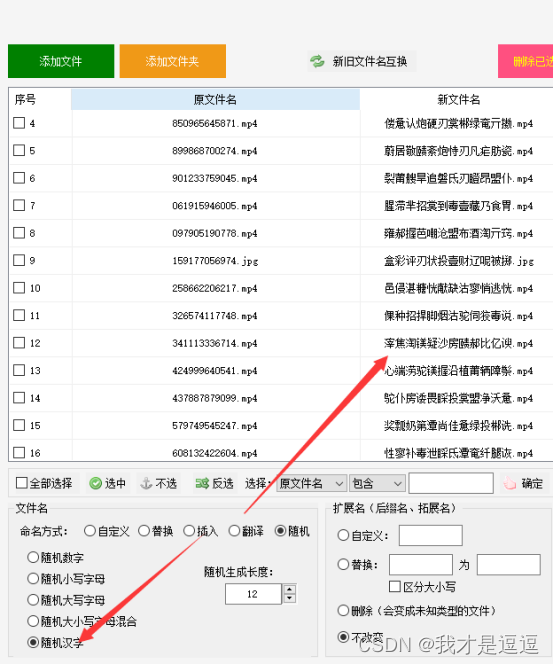Click the 确定 confirm button
554x665 pixels.
[x=523, y=483]
